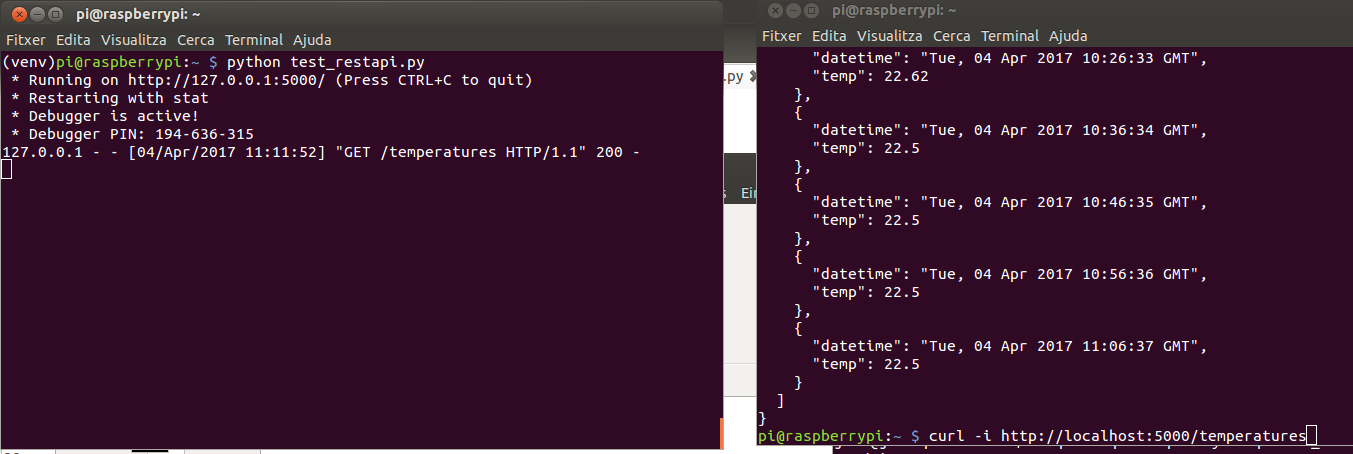
Task: Open Ajuda menu in the curl terminal
Action: pyautogui.click(x=1068, y=36)
